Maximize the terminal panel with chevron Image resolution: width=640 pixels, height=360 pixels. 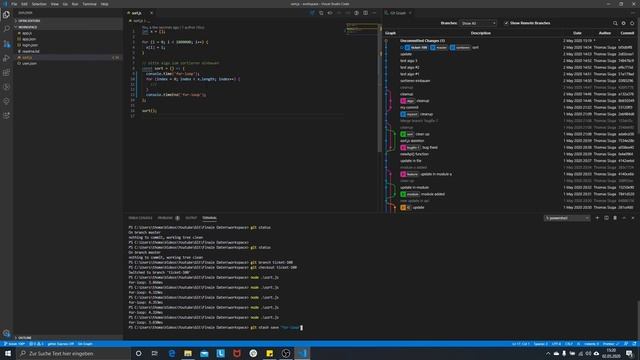(x=624, y=218)
